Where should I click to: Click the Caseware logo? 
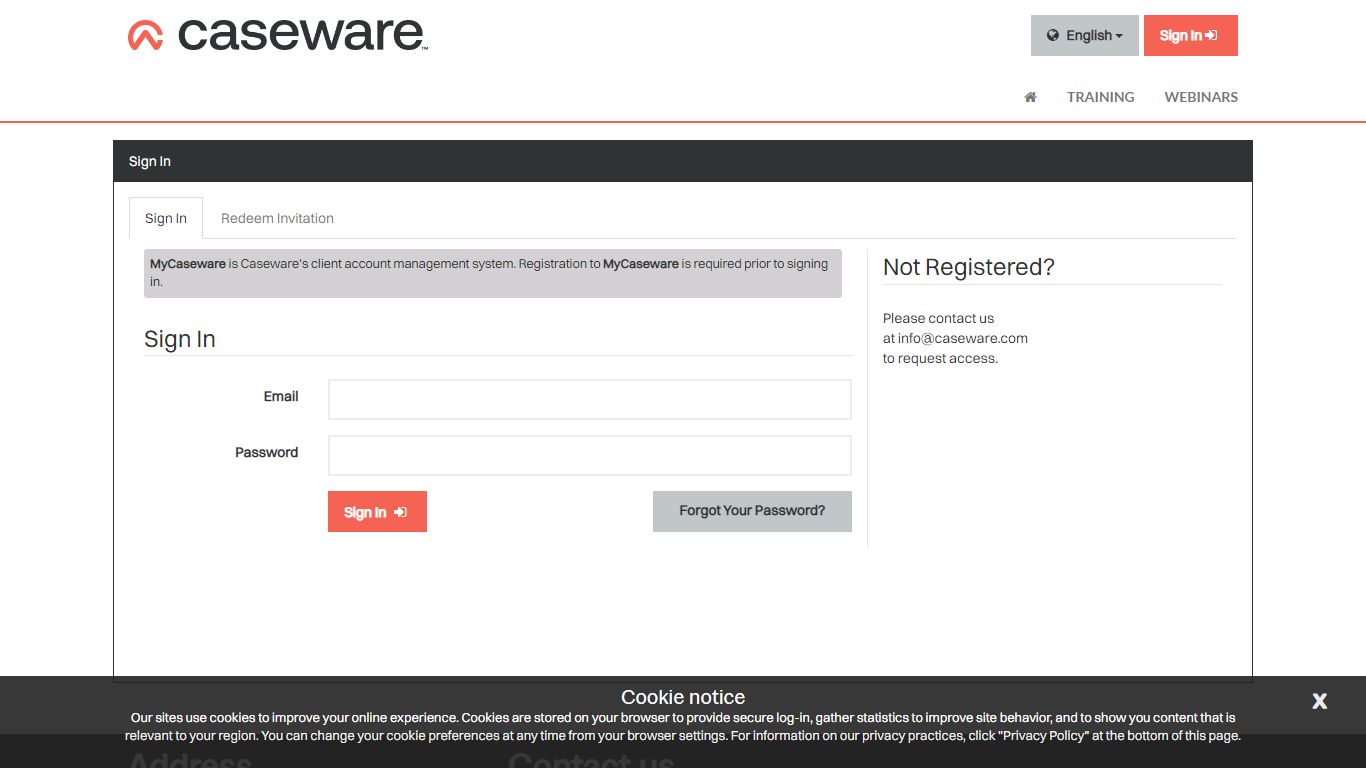pyautogui.click(x=277, y=34)
